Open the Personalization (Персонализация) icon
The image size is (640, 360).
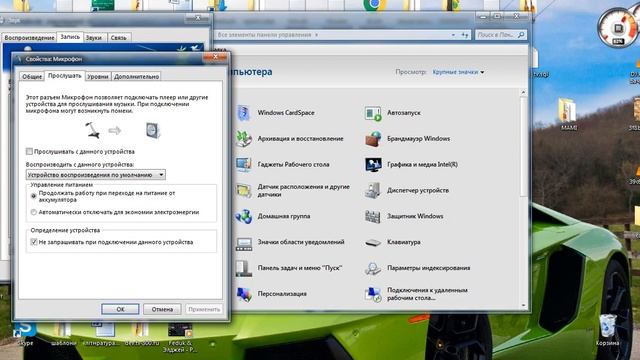(x=244, y=294)
